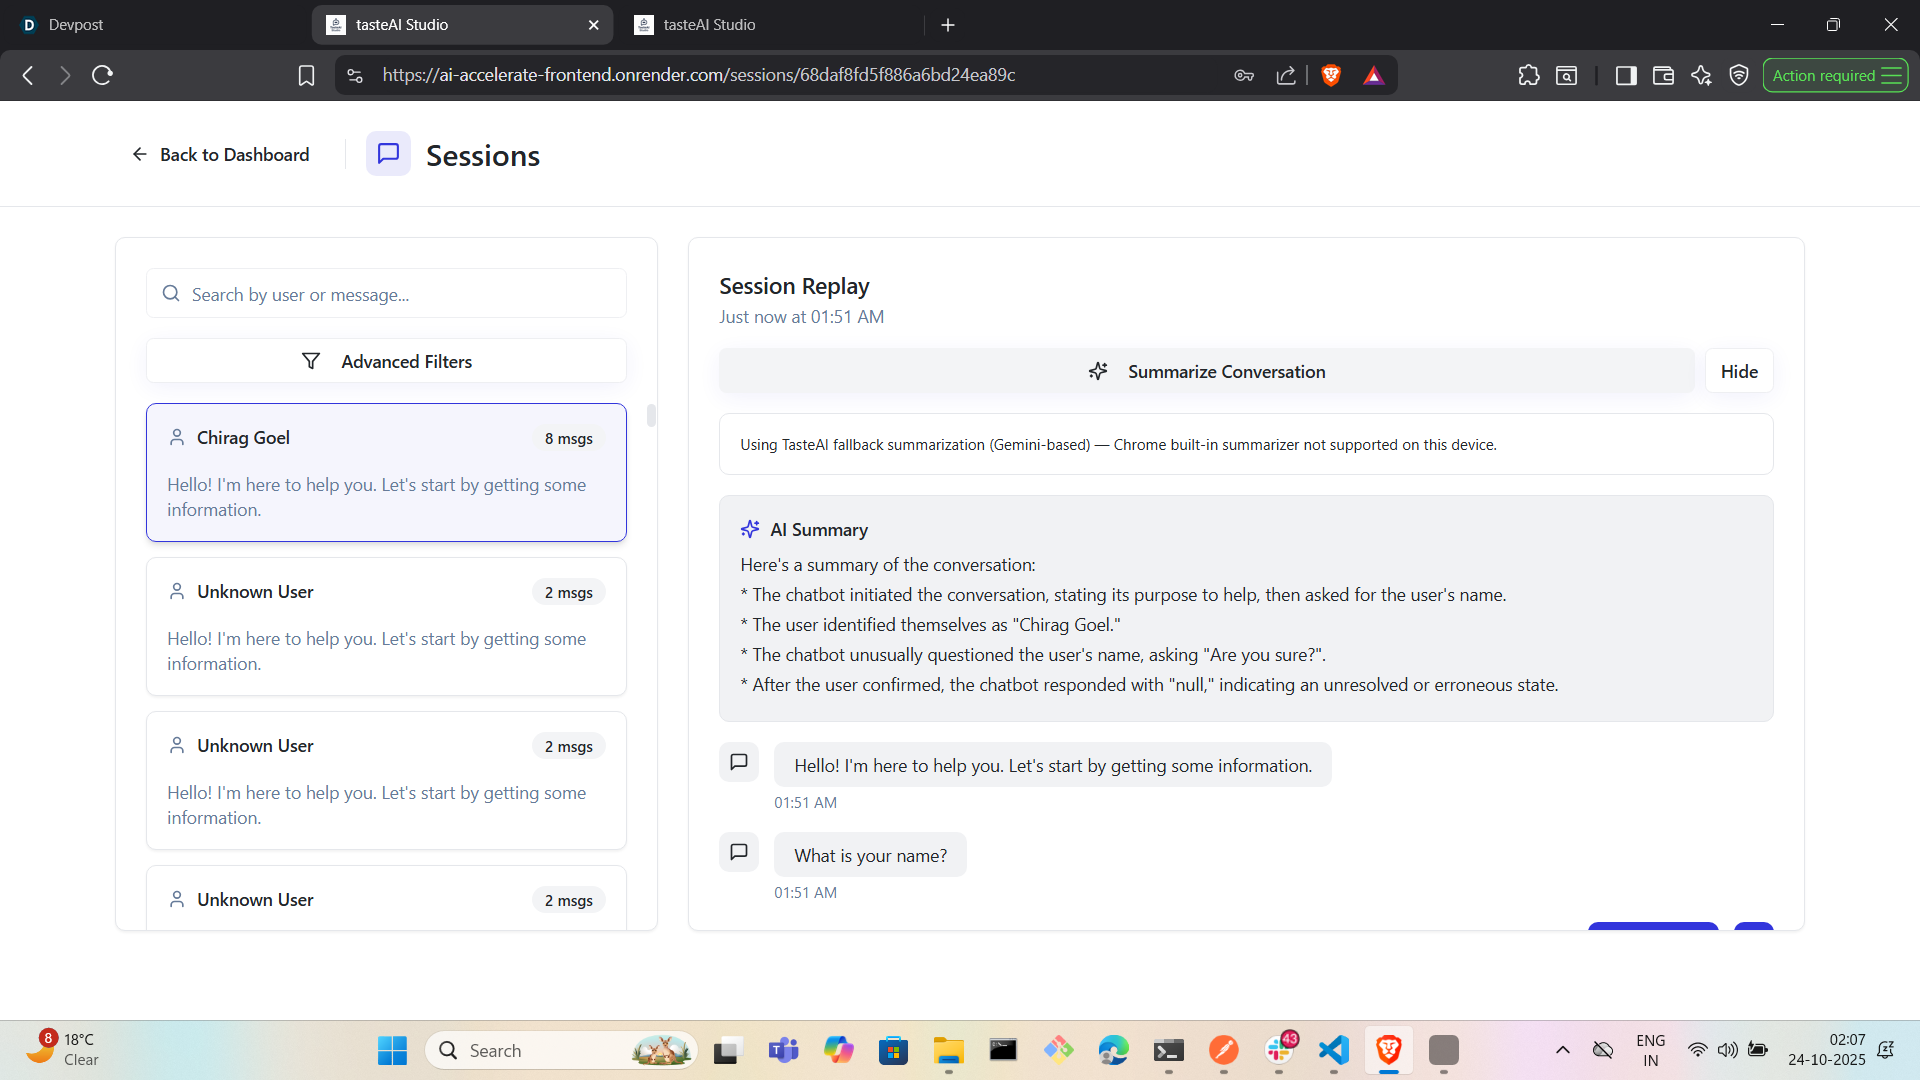Hide the AI summary panel
This screenshot has height=1080, width=1920.
click(x=1738, y=371)
